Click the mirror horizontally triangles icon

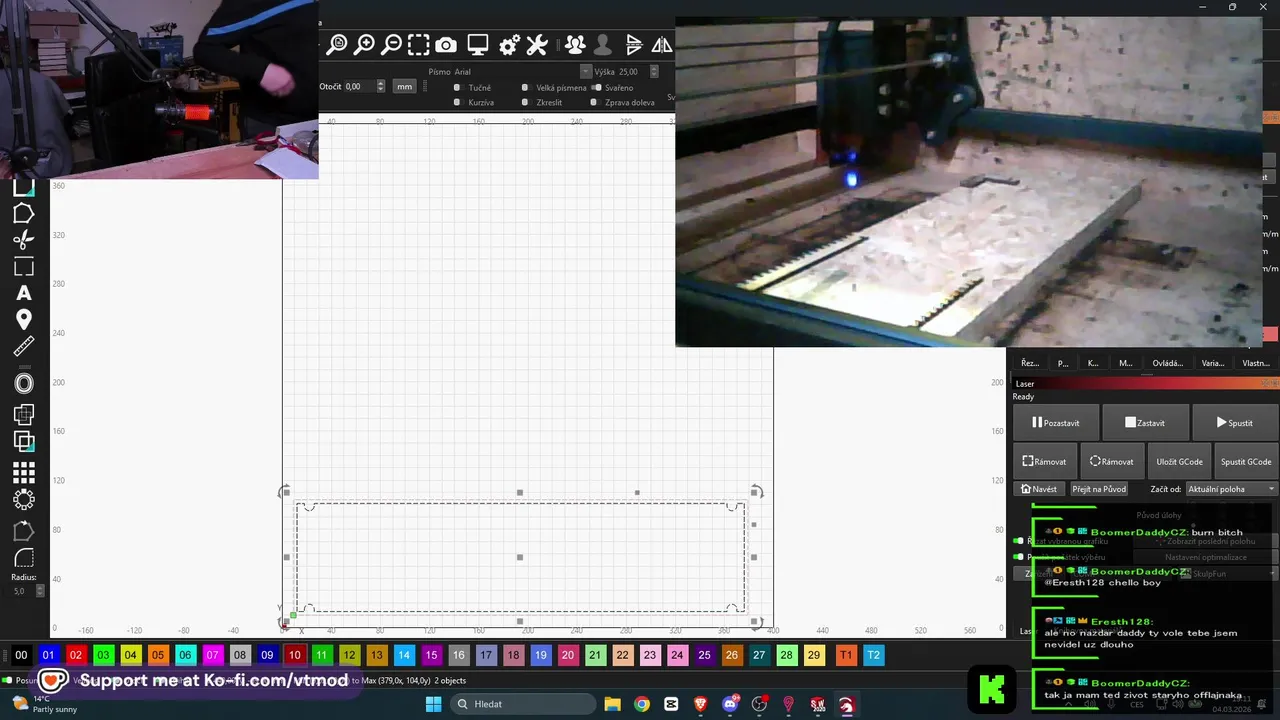point(662,45)
